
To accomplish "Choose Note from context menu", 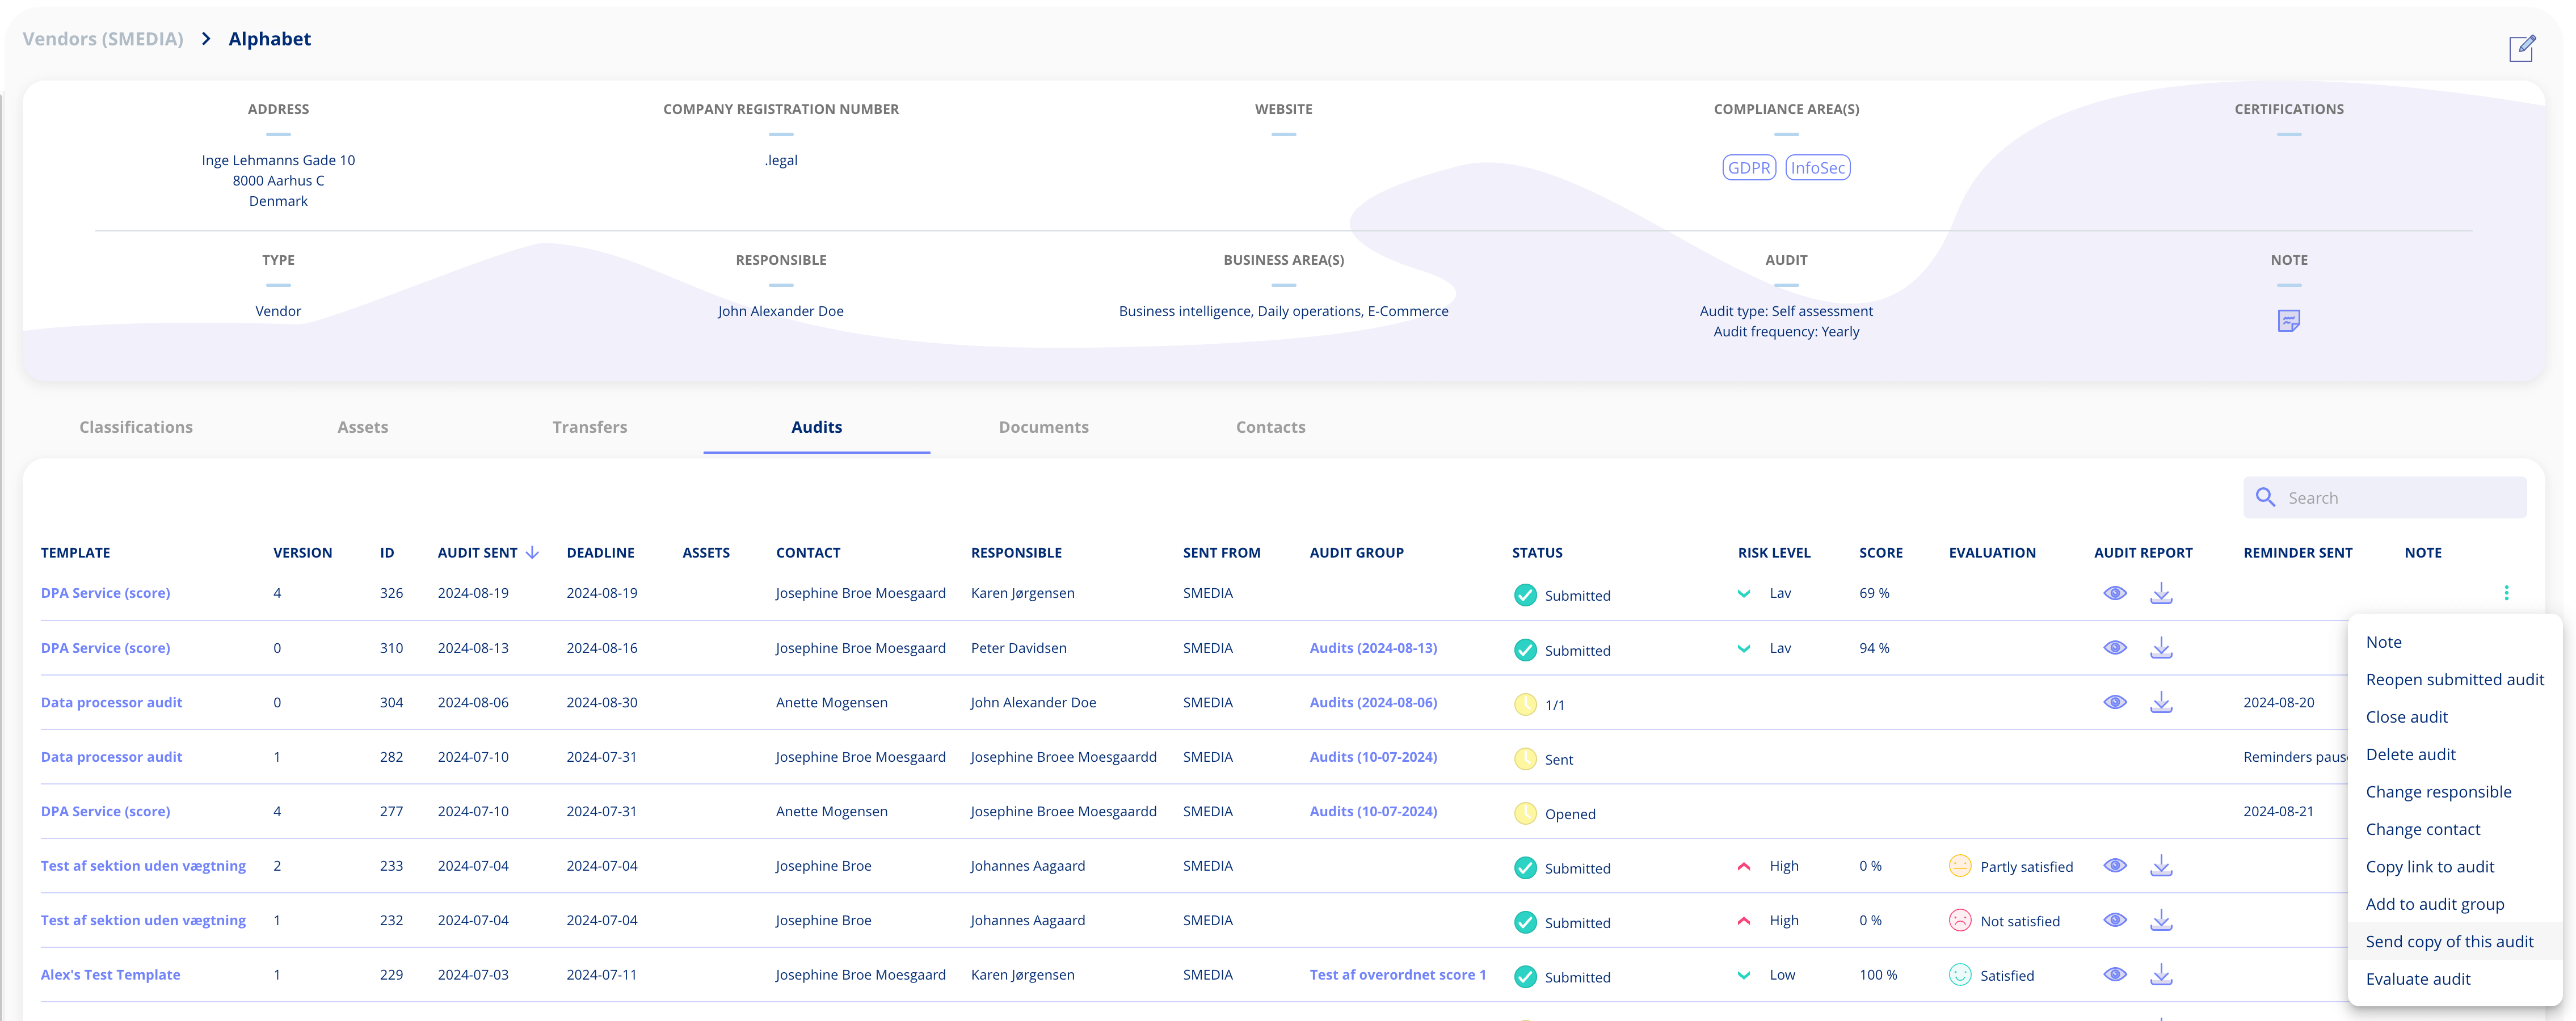I will [x=2455, y=642].
